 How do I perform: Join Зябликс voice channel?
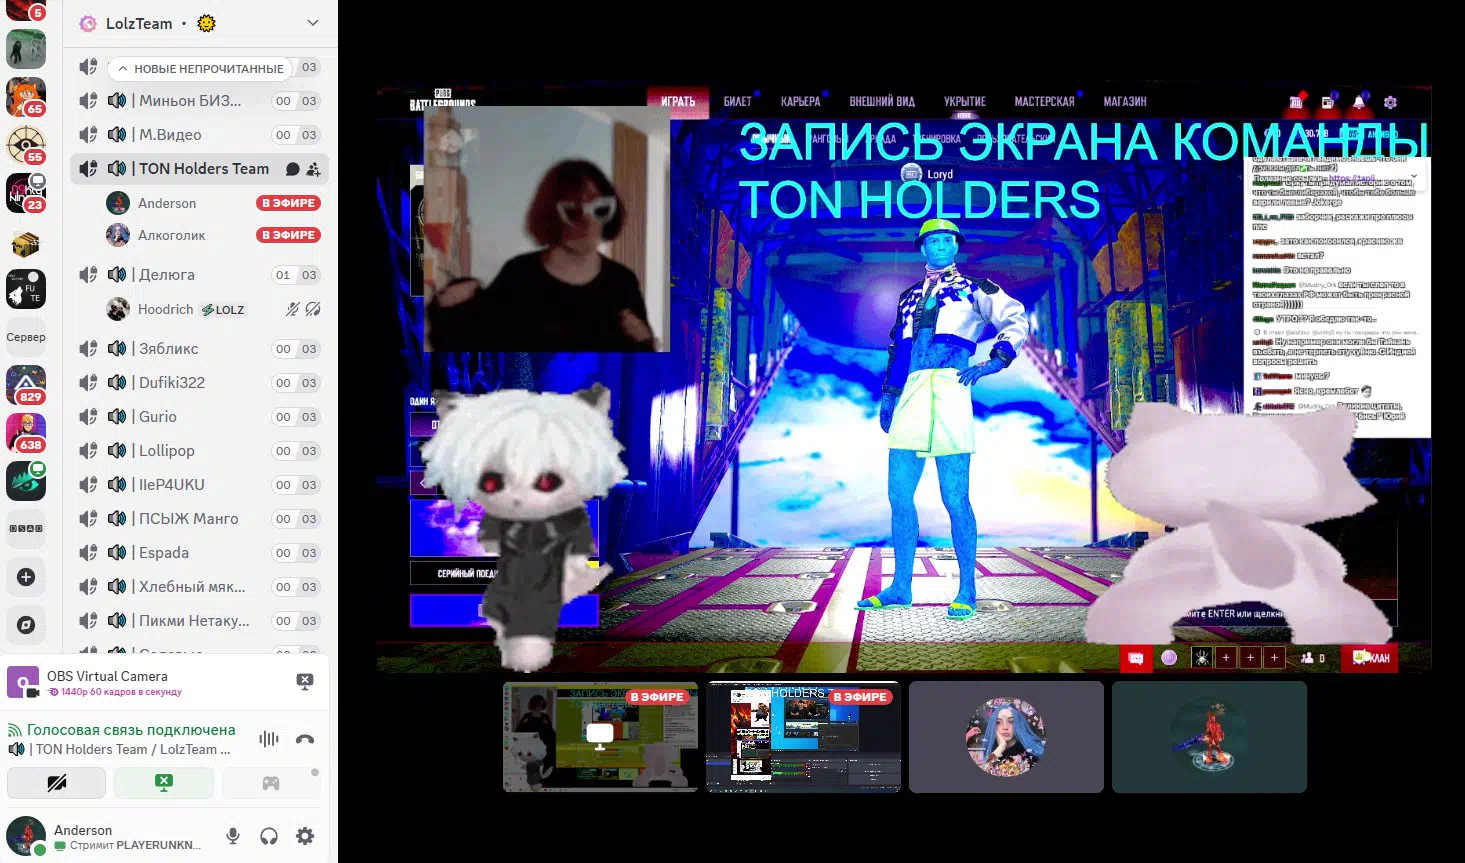pos(199,349)
